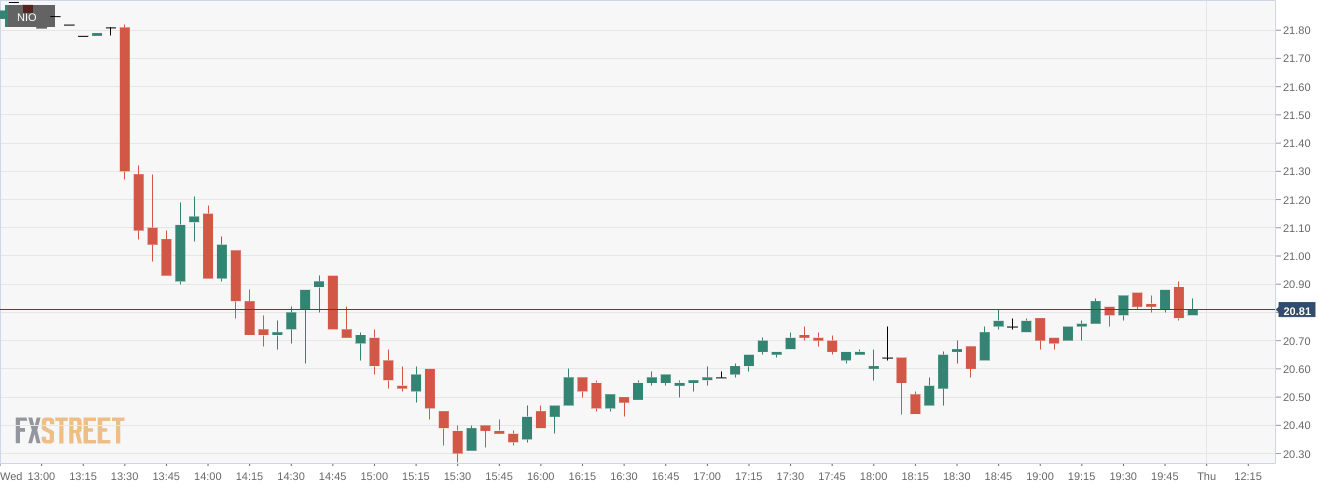
Task: Click the FXStreet logo watermark
Action: click(70, 431)
